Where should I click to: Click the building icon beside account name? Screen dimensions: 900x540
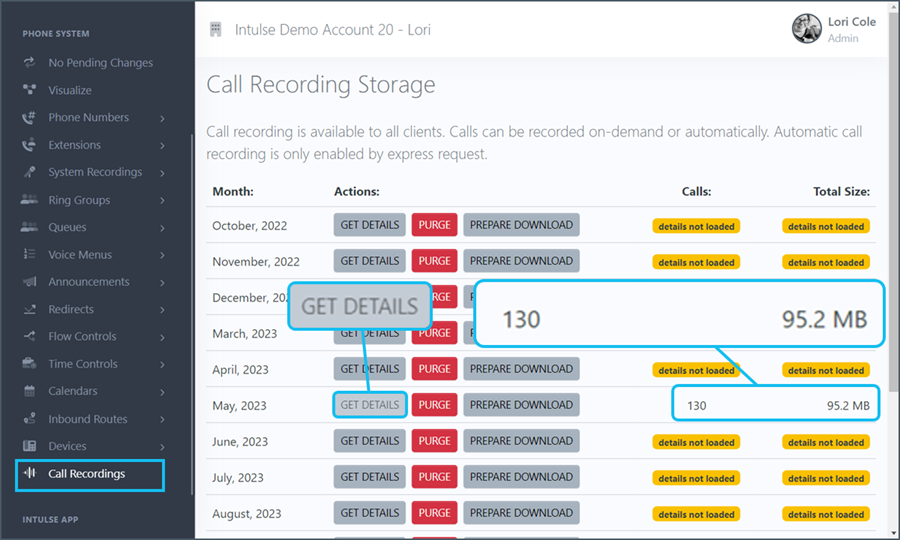tap(215, 29)
